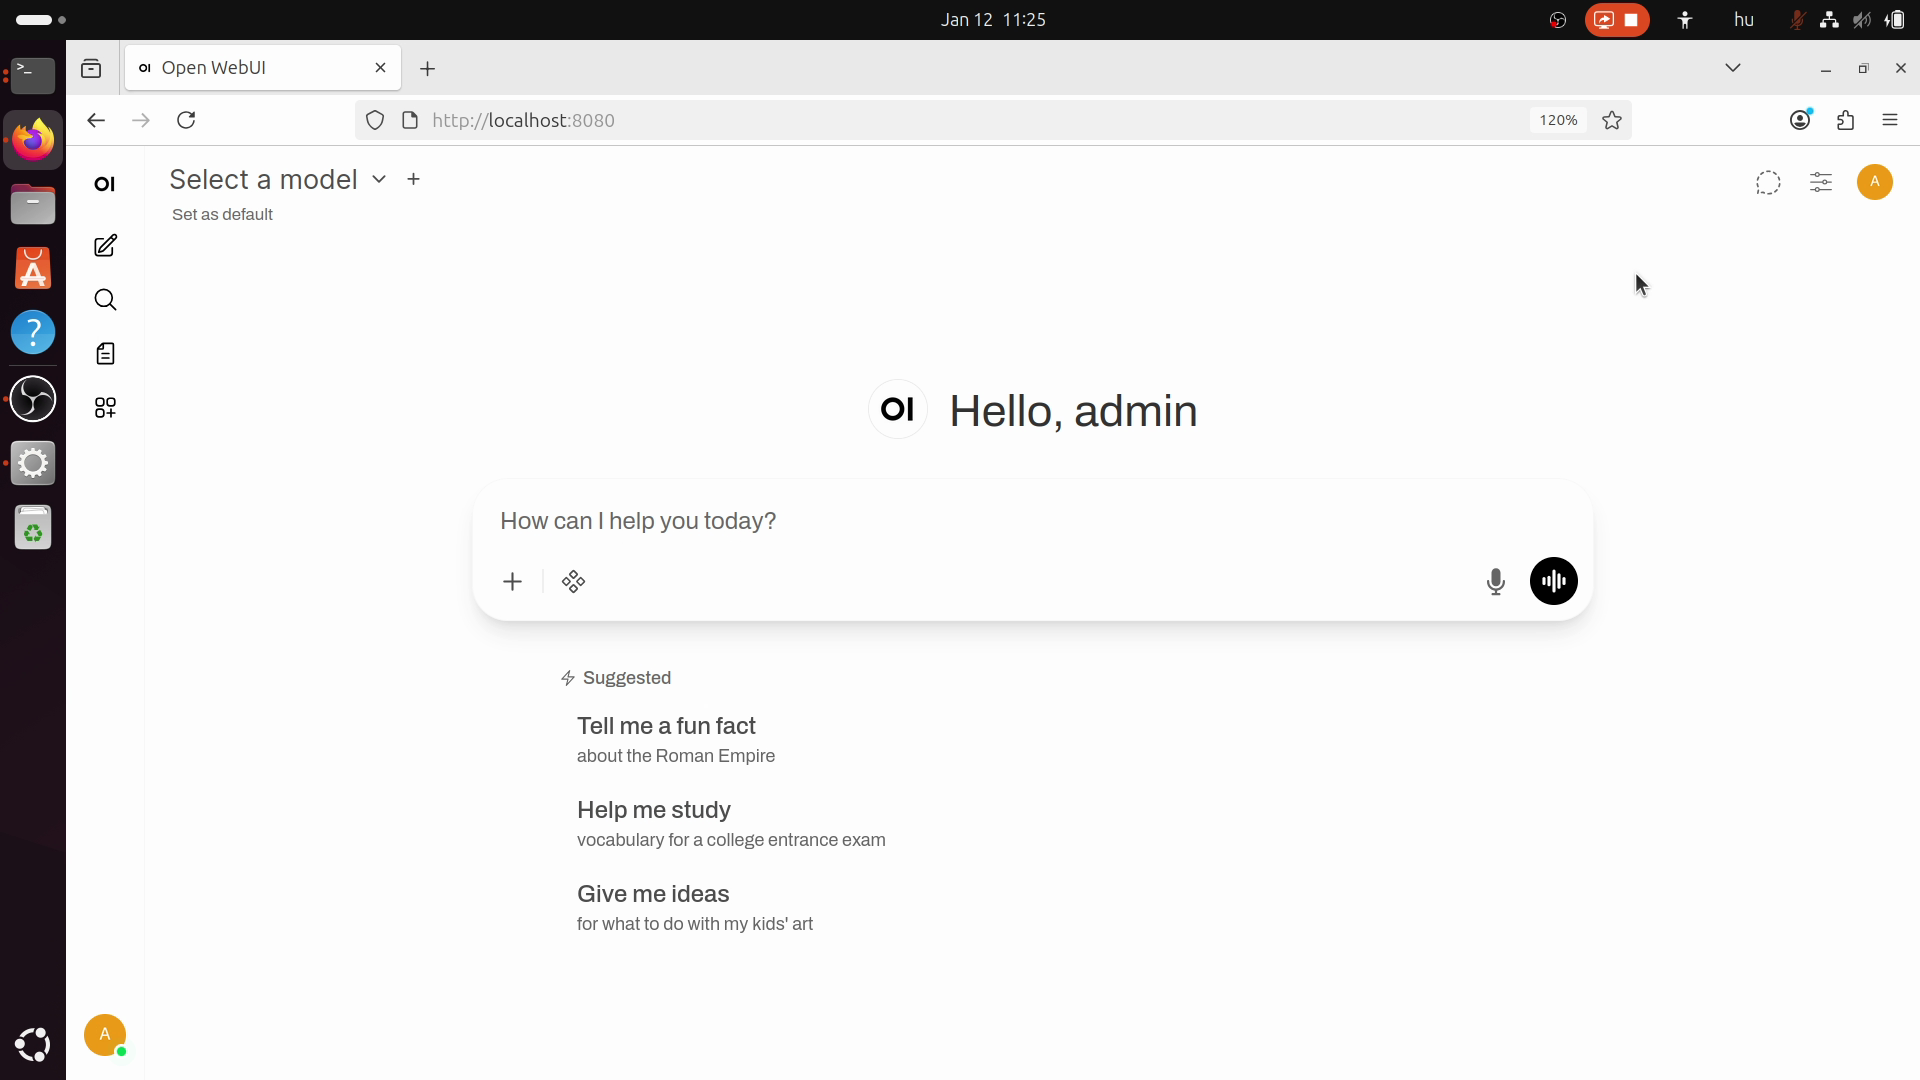Screen dimensions: 1920x1080
Task: Click the admin avatar in the top right
Action: [x=1875, y=182]
